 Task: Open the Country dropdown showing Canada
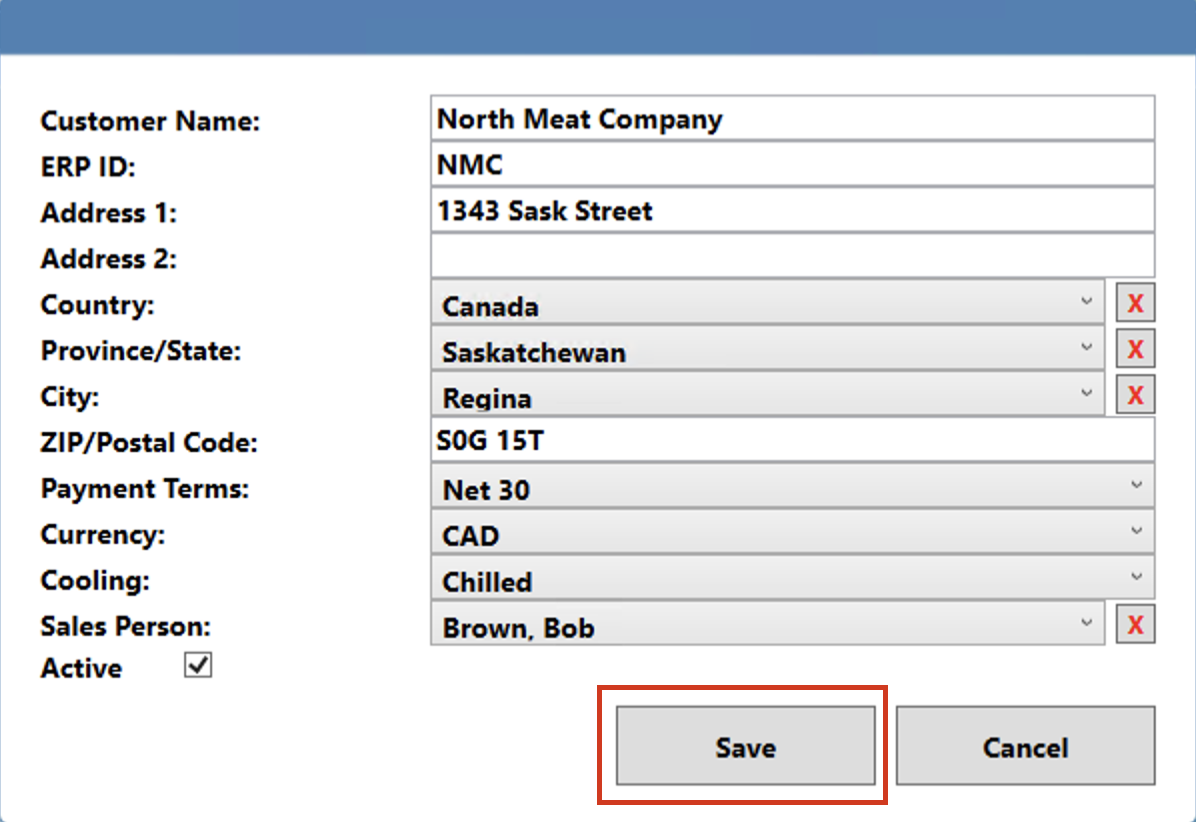pyautogui.click(x=767, y=304)
